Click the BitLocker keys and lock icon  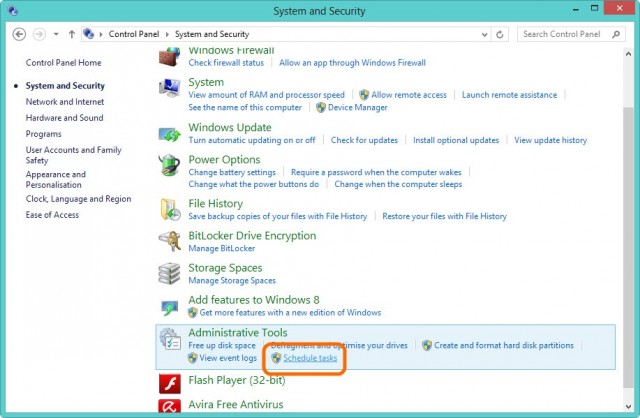[x=170, y=241]
